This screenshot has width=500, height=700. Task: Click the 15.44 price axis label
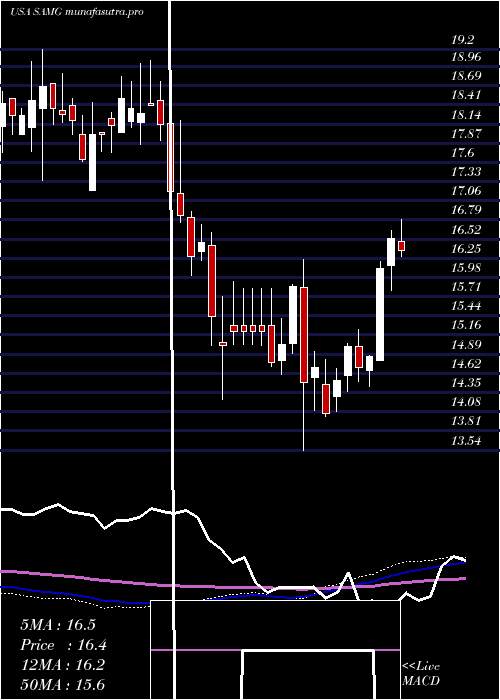pyautogui.click(x=467, y=306)
